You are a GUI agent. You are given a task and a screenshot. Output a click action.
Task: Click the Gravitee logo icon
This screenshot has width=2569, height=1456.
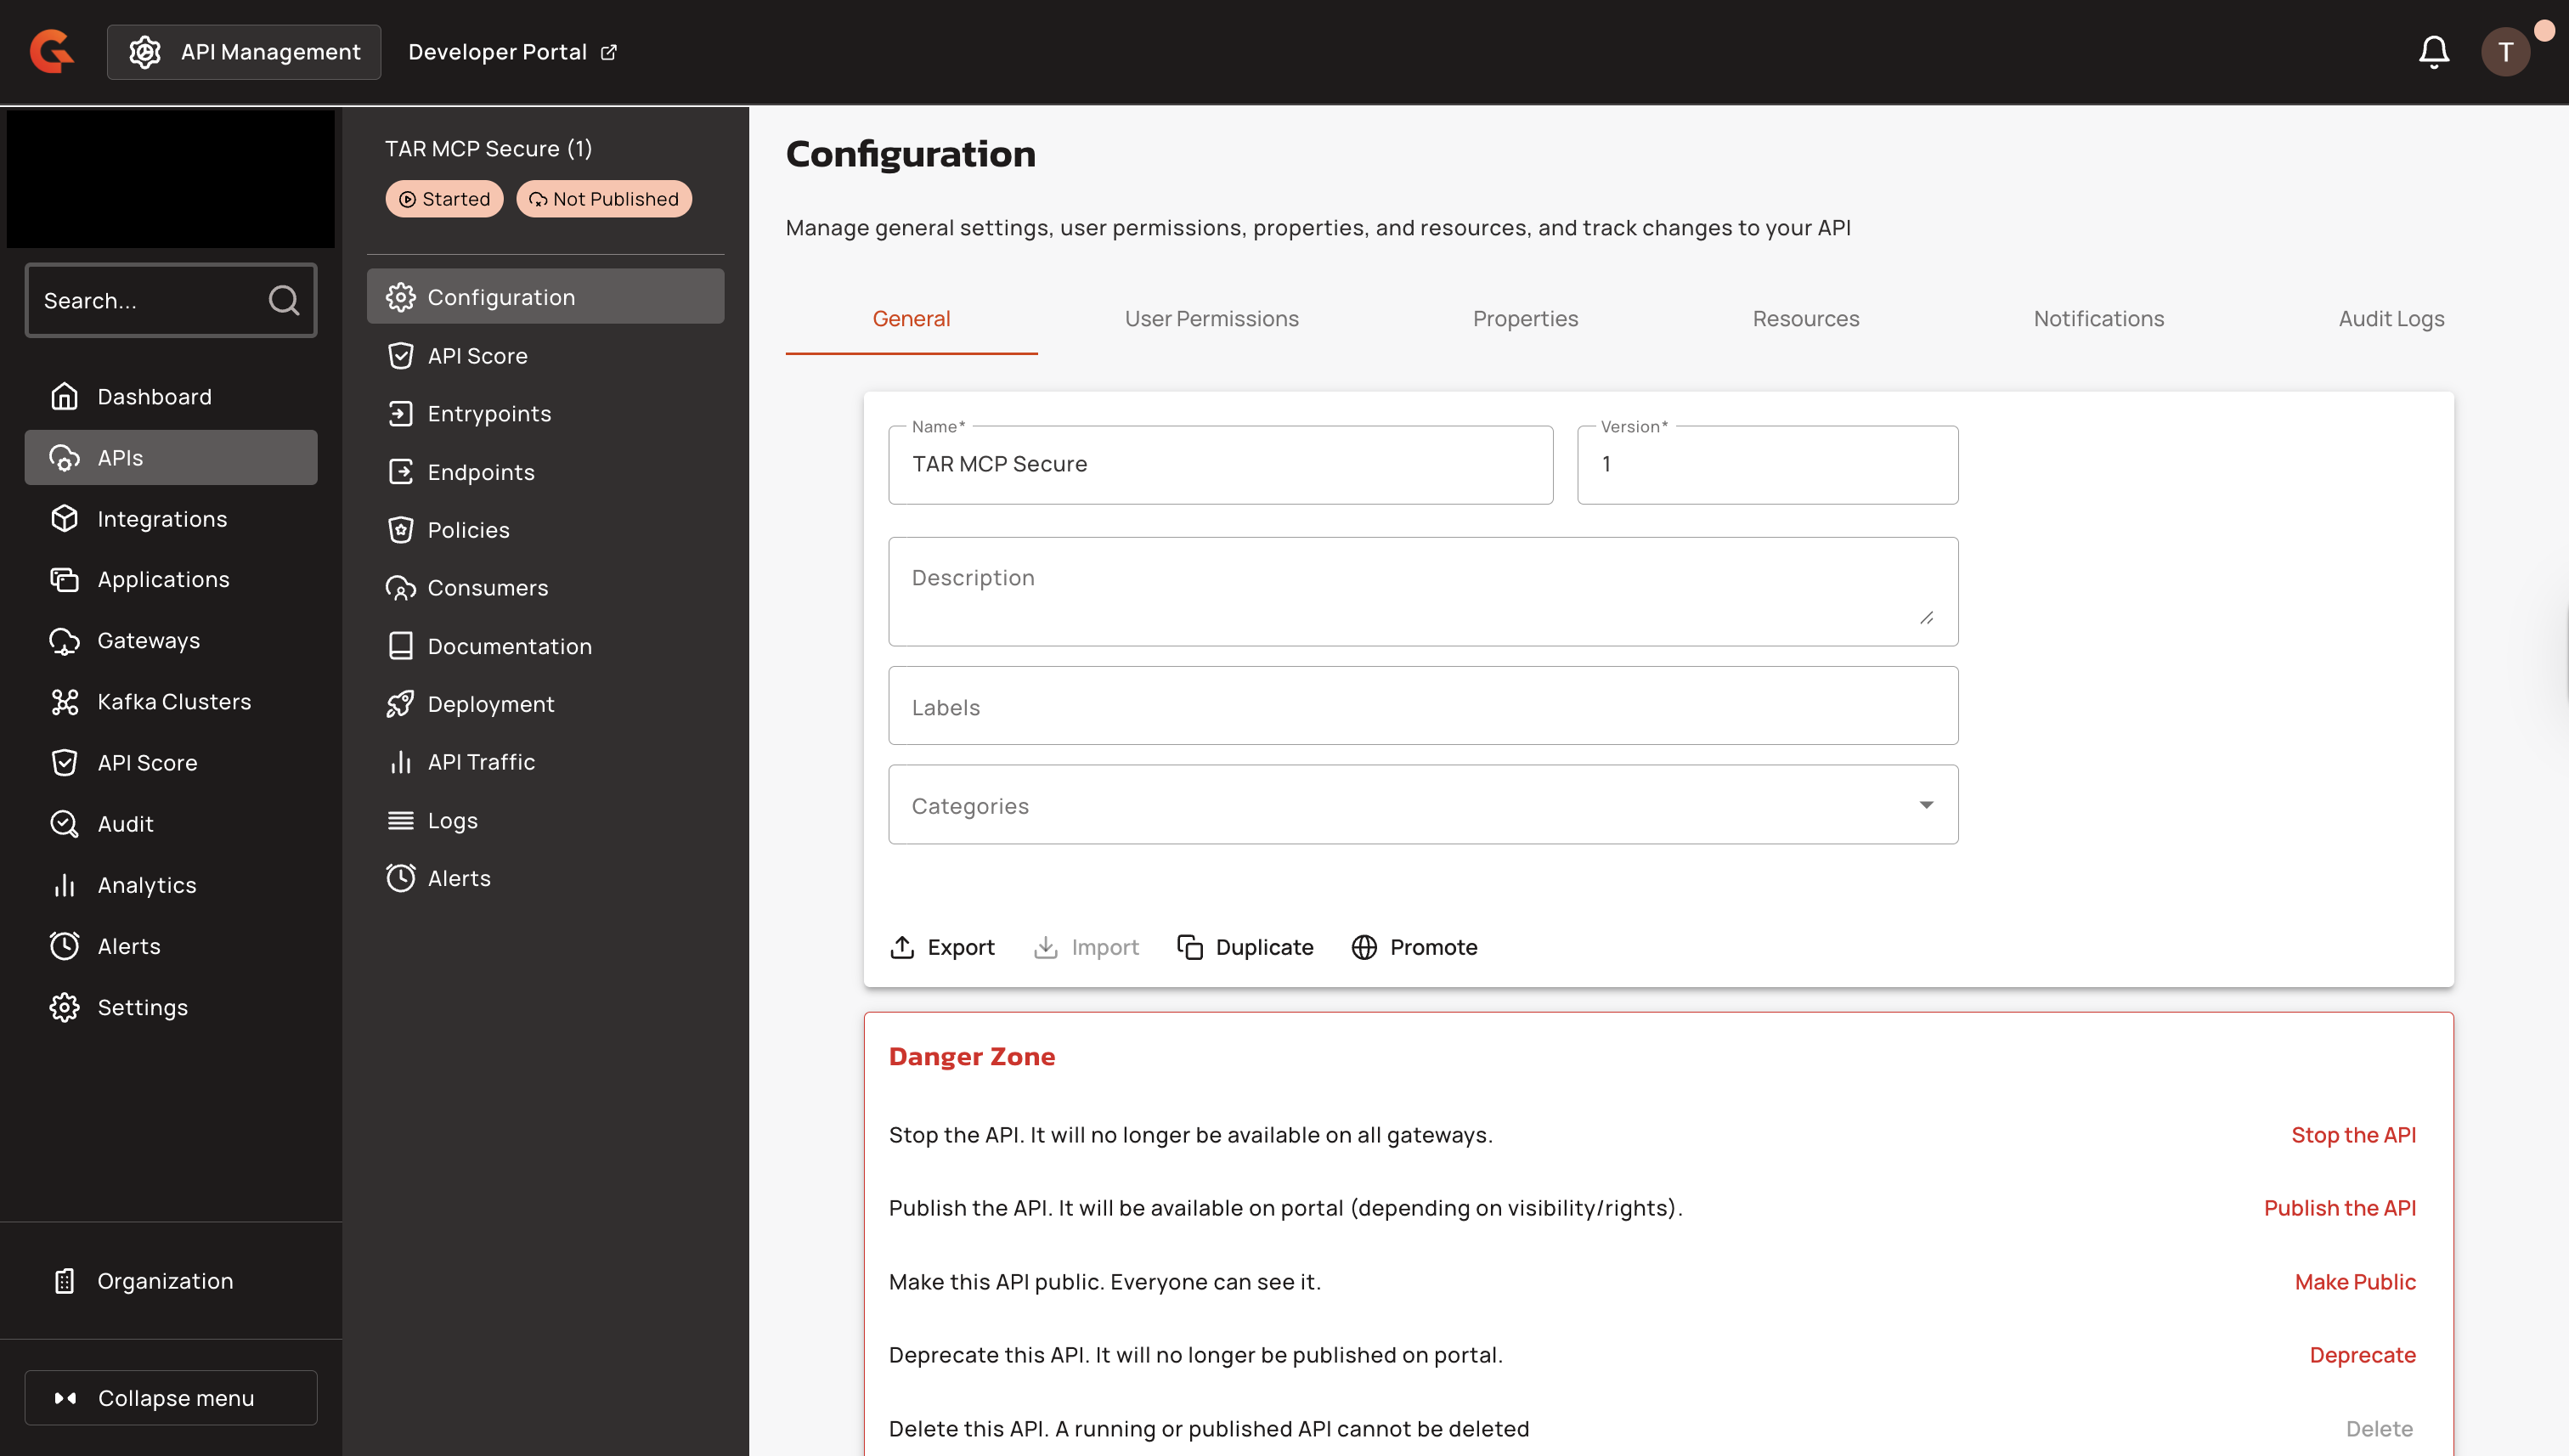[52, 52]
